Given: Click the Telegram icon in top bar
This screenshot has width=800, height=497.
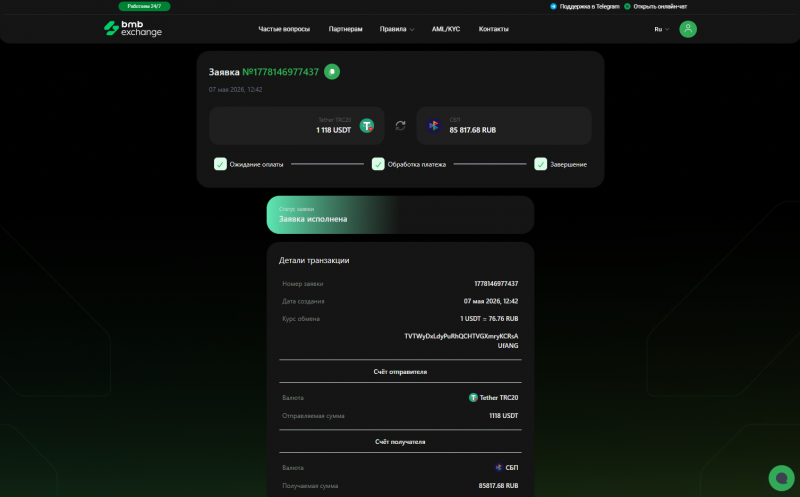Looking at the screenshot, I should (554, 7).
